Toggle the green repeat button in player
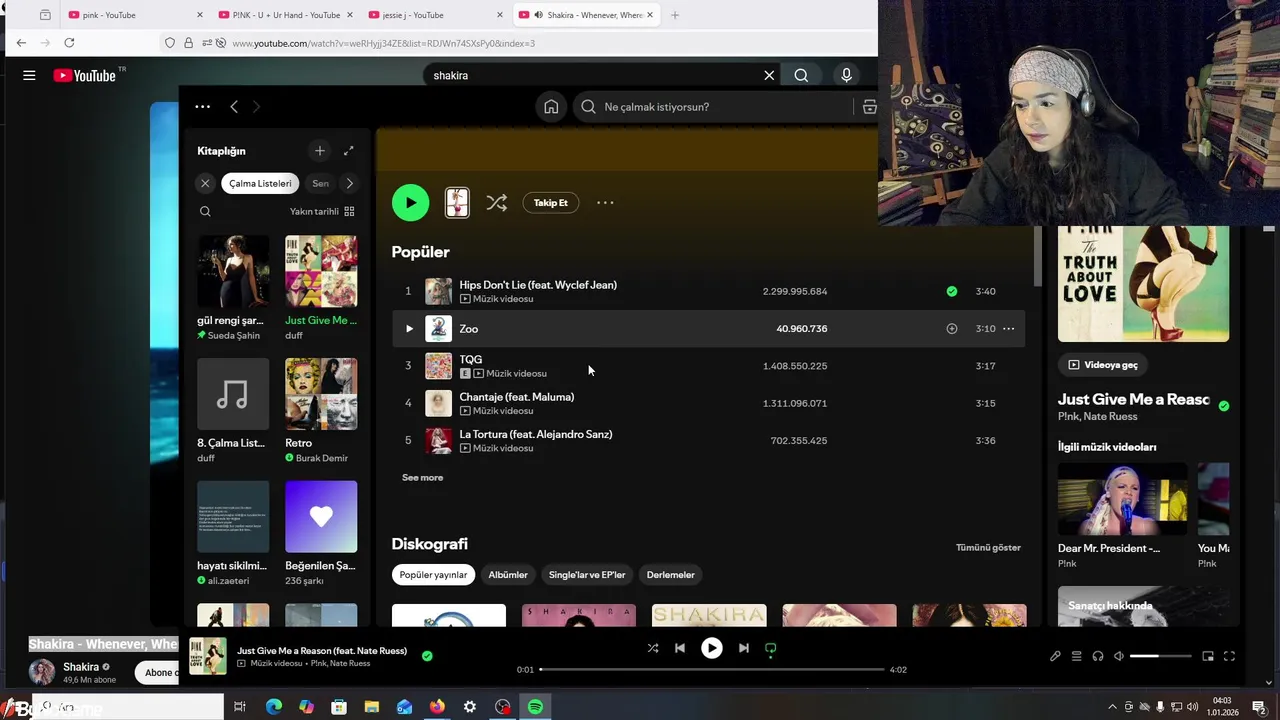 [x=771, y=649]
